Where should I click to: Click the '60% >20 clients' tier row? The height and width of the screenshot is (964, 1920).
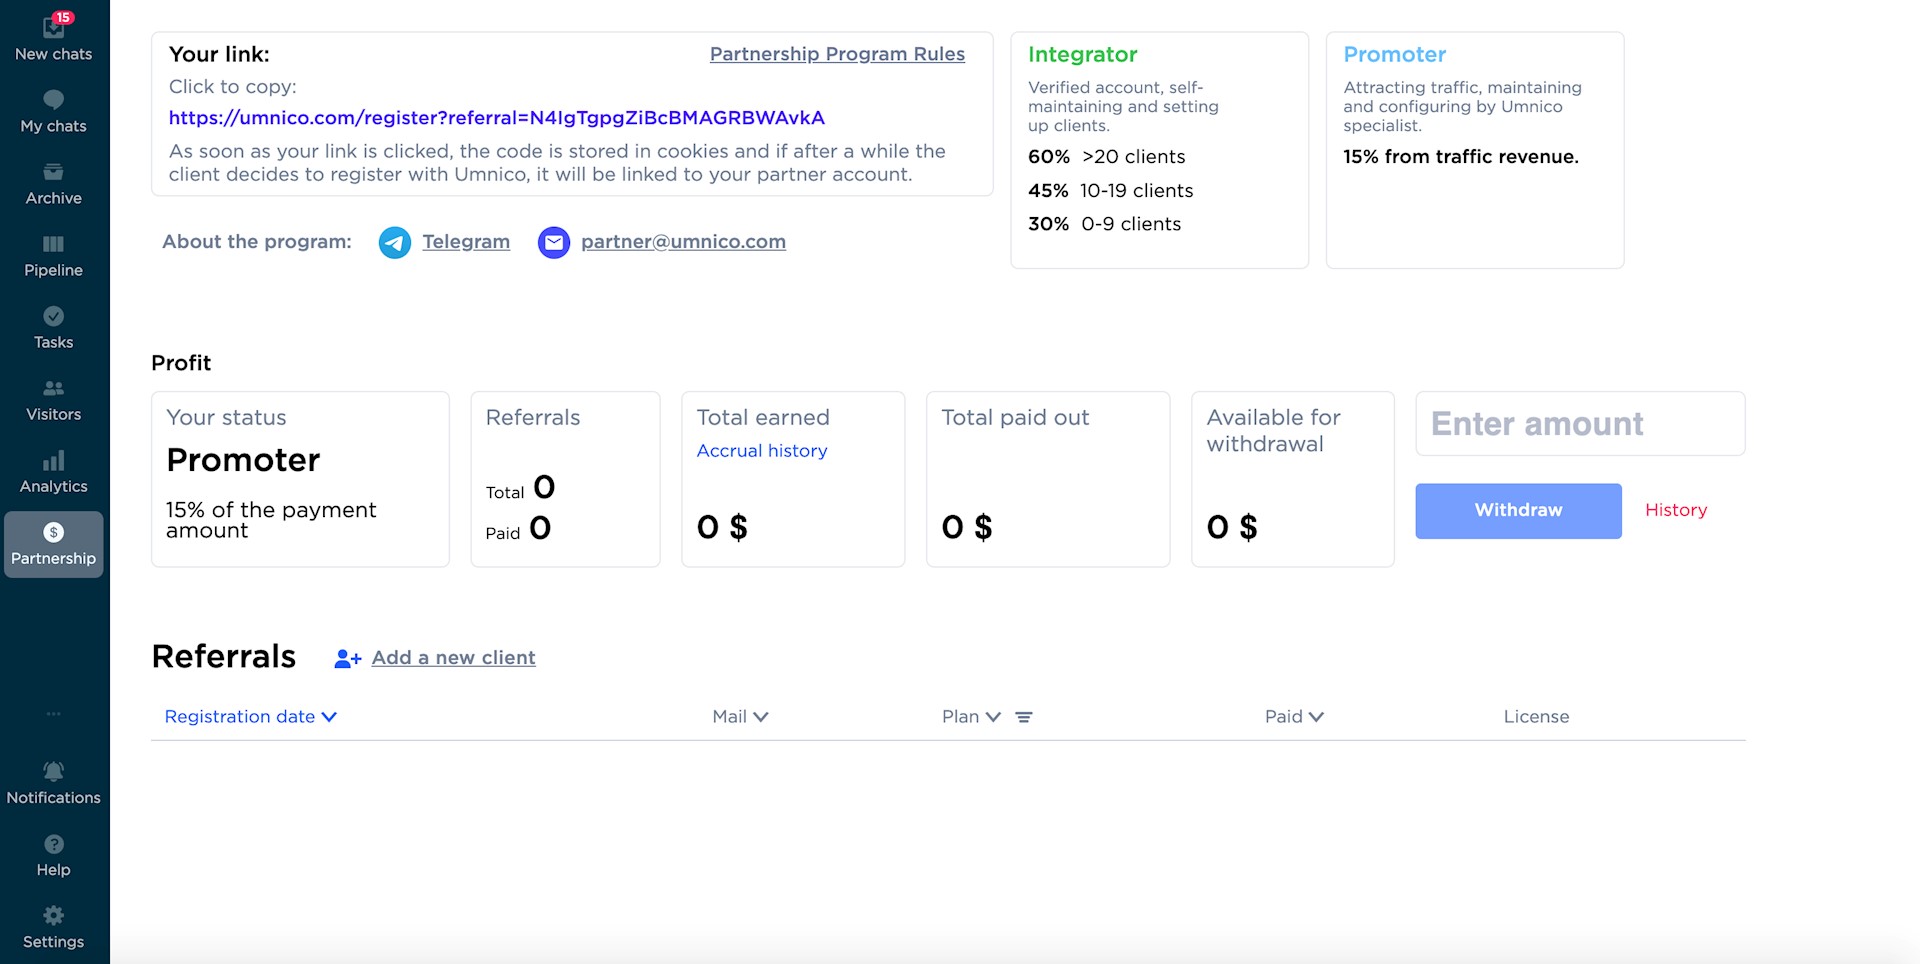point(1106,157)
